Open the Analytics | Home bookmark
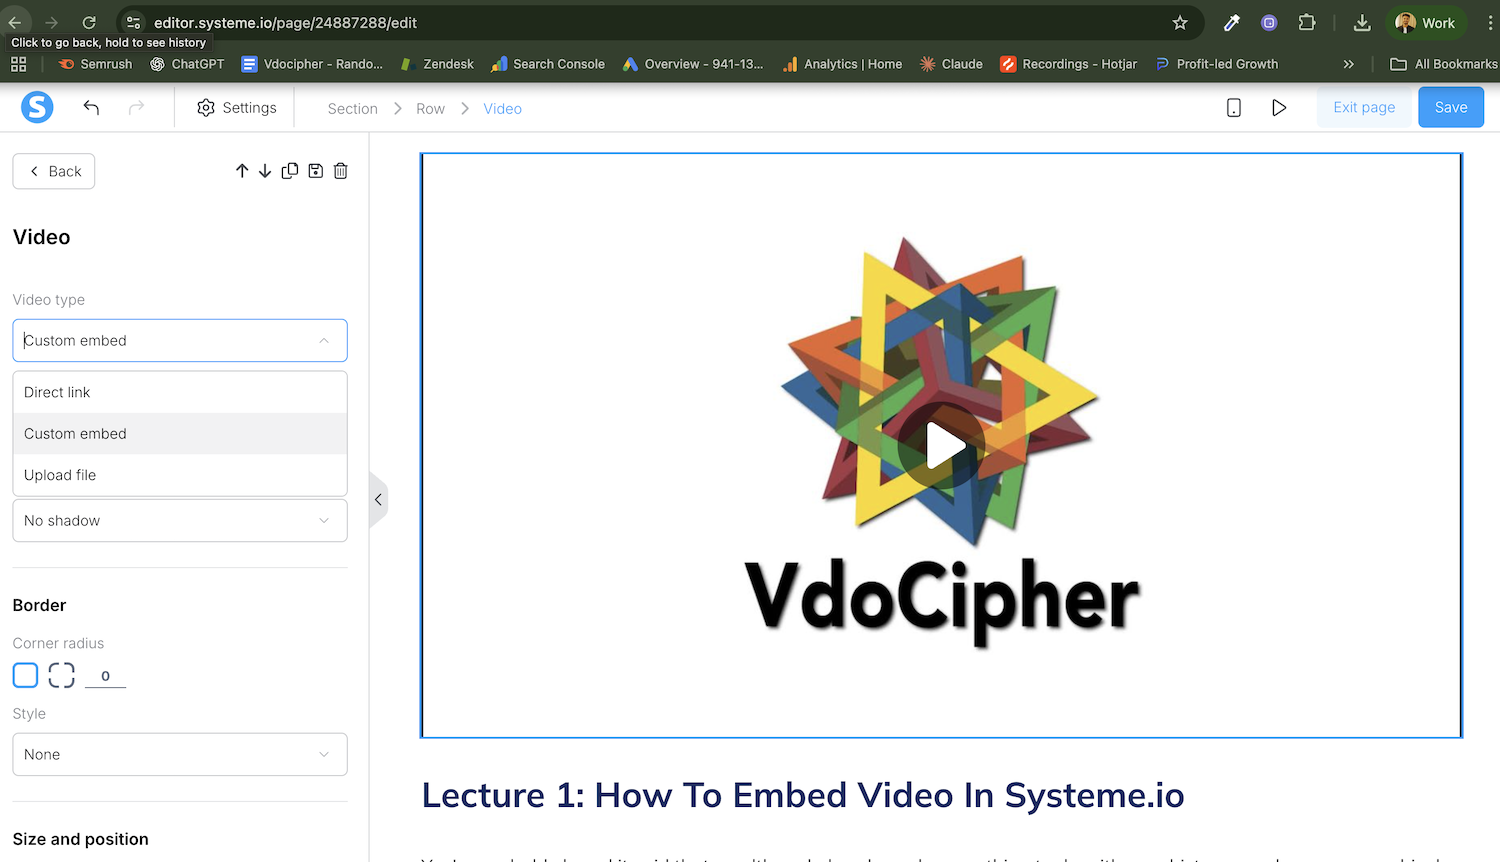 pyautogui.click(x=842, y=64)
